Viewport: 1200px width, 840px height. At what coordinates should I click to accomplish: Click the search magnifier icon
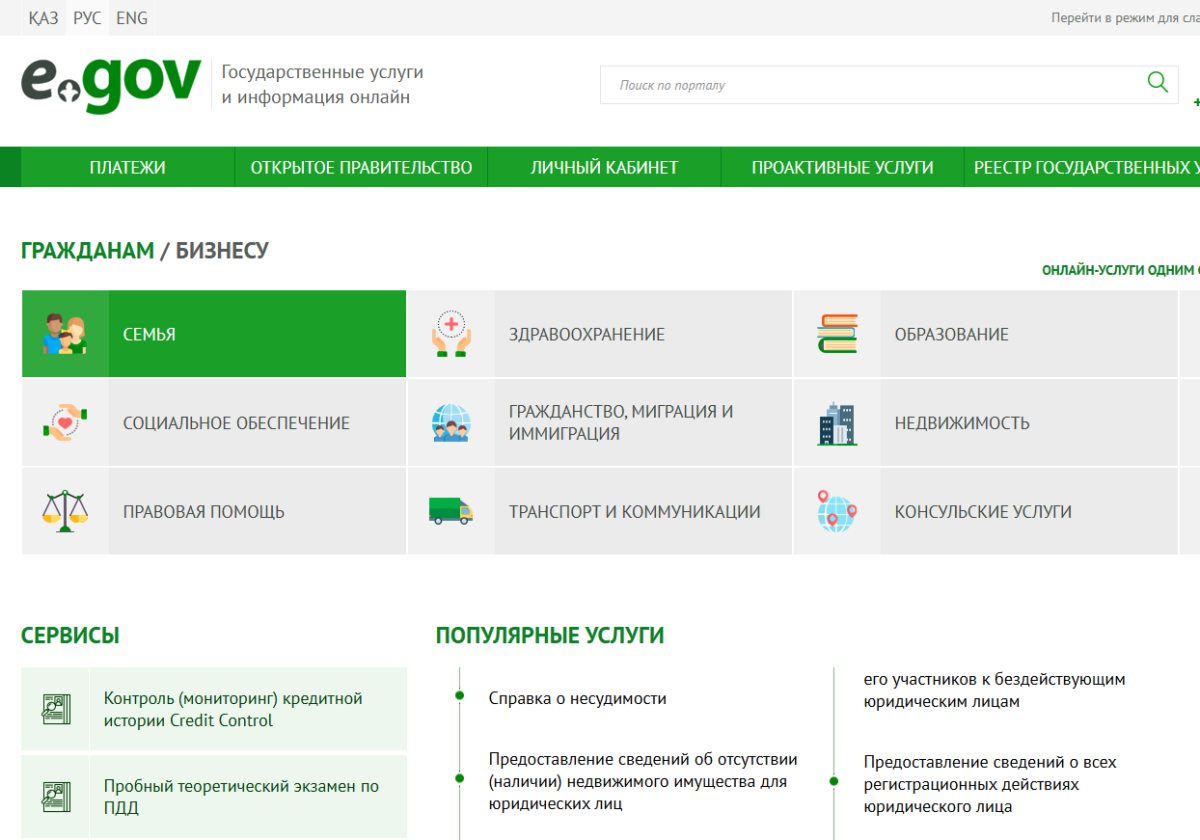pos(1157,84)
